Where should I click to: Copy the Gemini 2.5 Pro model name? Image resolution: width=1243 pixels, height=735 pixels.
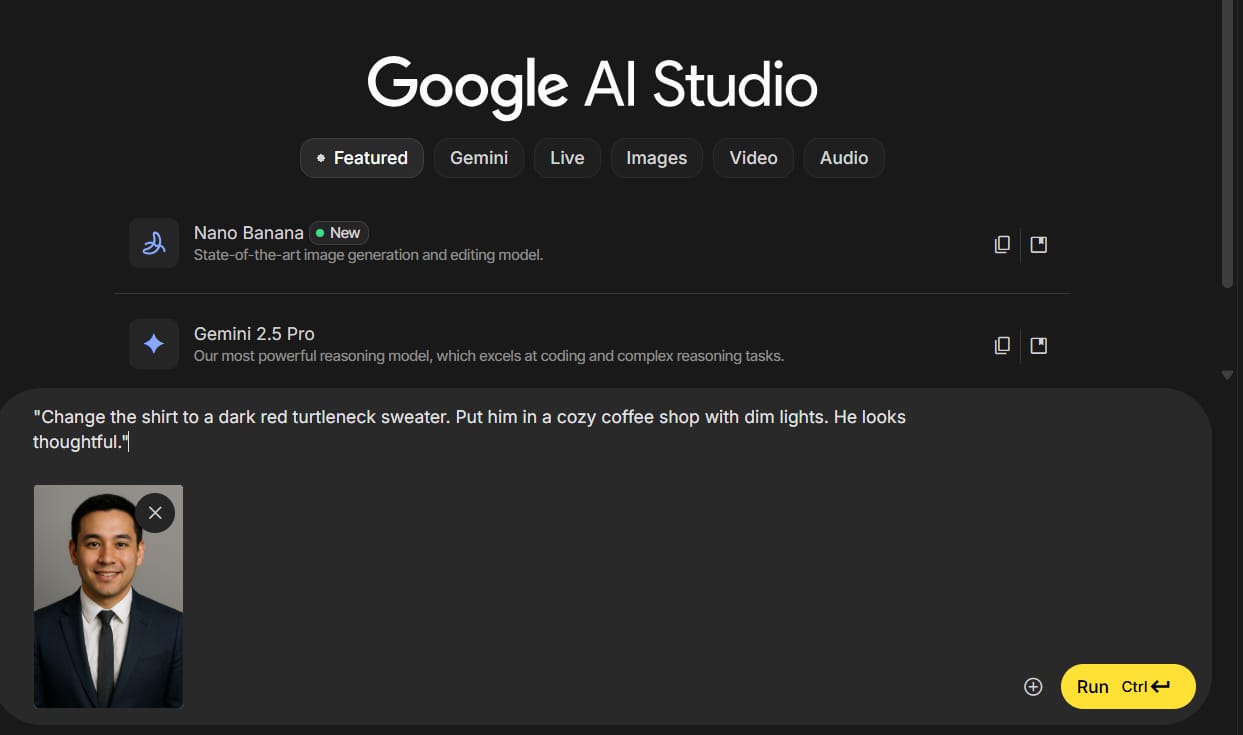[x=1002, y=345]
